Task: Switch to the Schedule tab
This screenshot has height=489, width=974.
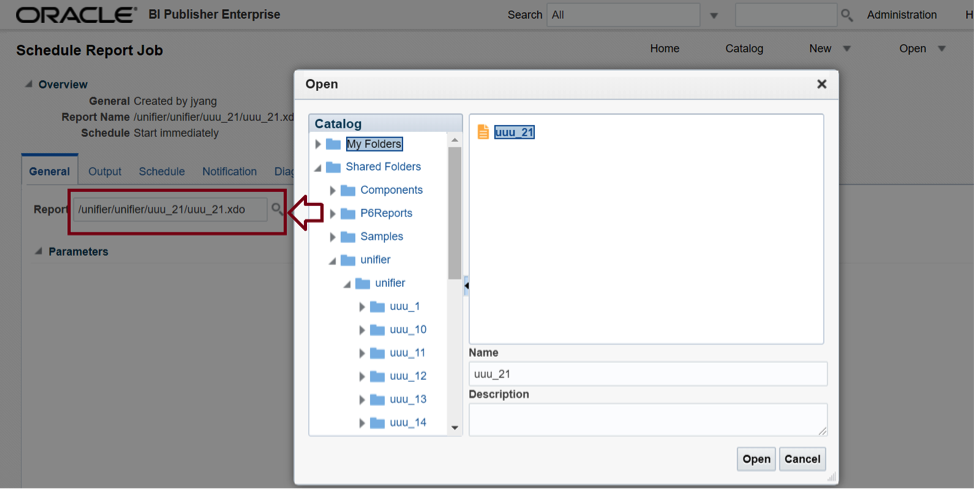Action: point(162,171)
